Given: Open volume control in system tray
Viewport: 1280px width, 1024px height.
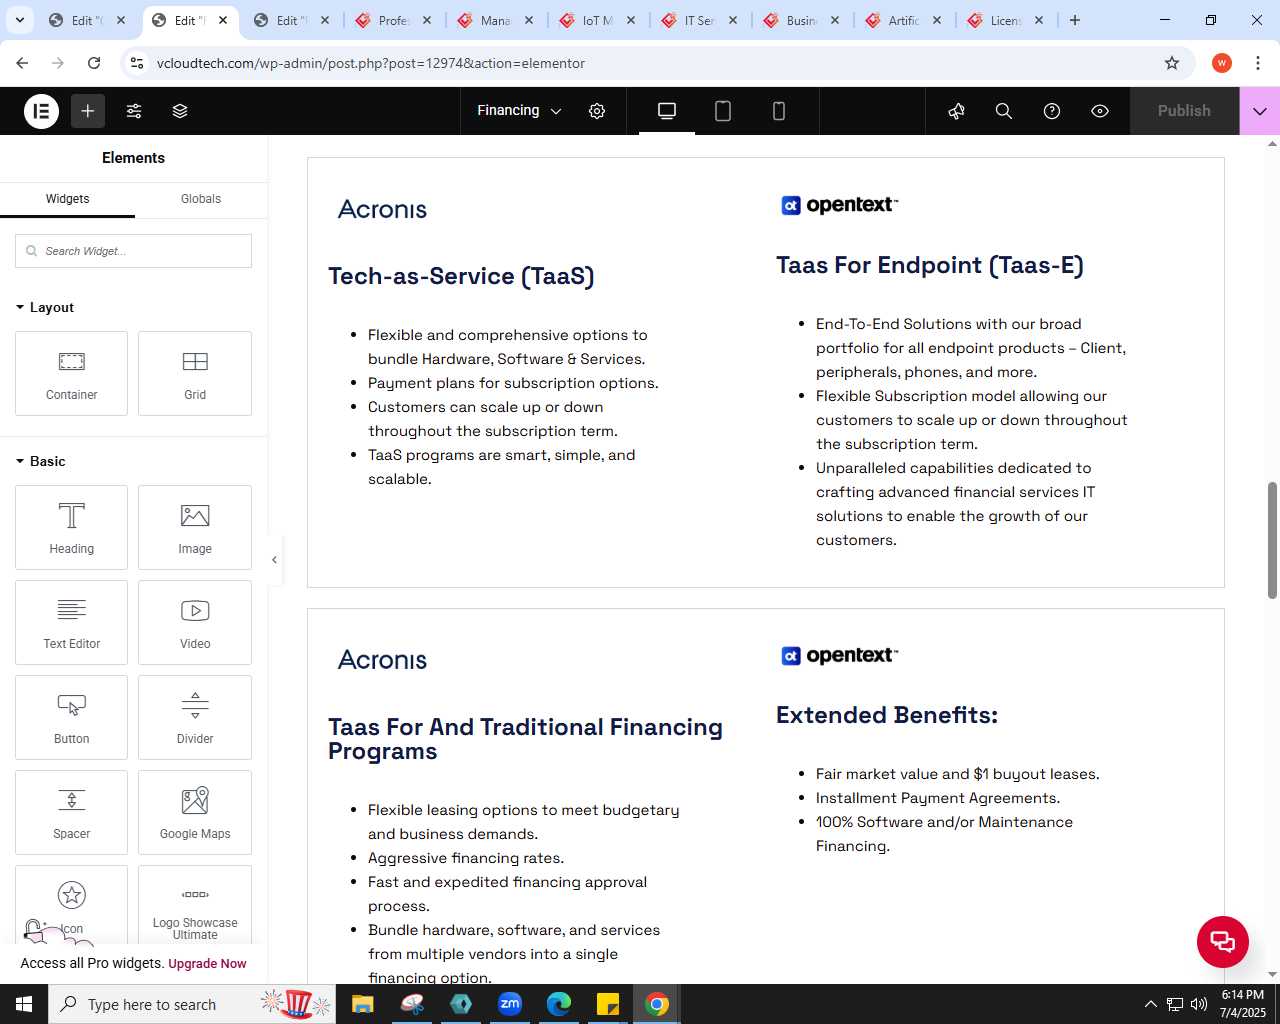Looking at the screenshot, I should coord(1198,1004).
